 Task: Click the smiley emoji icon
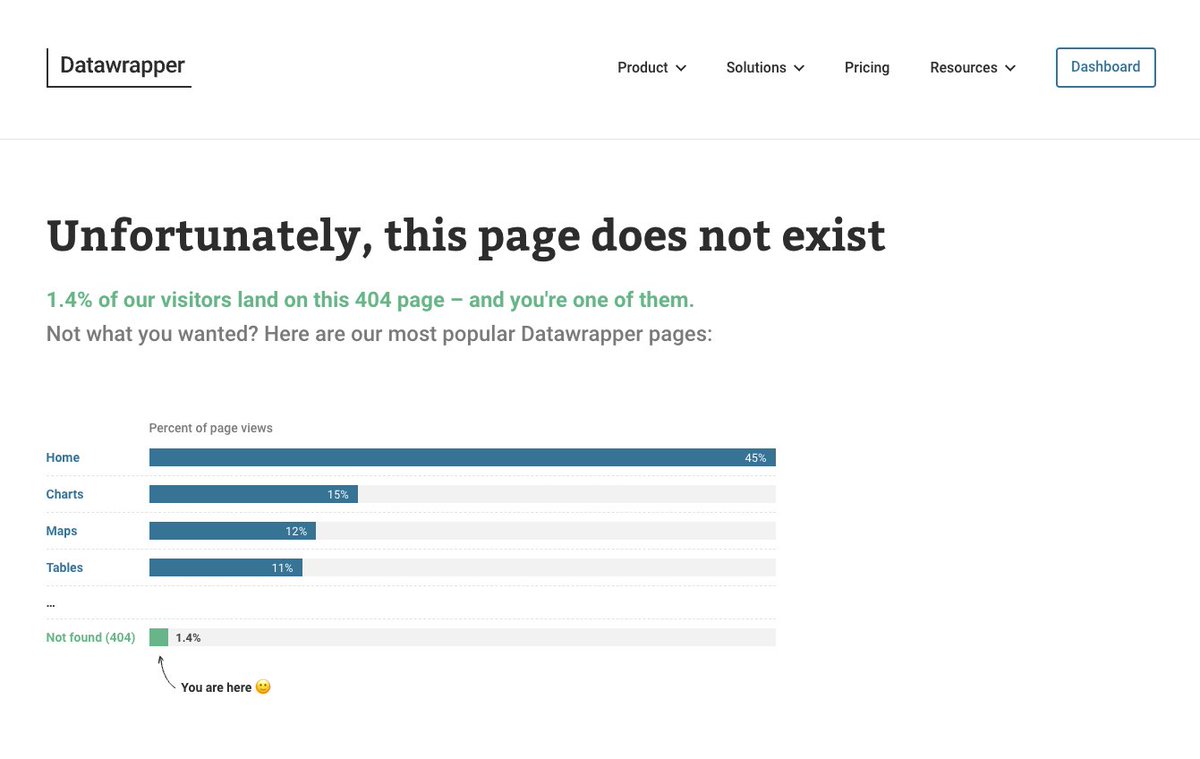pos(263,687)
